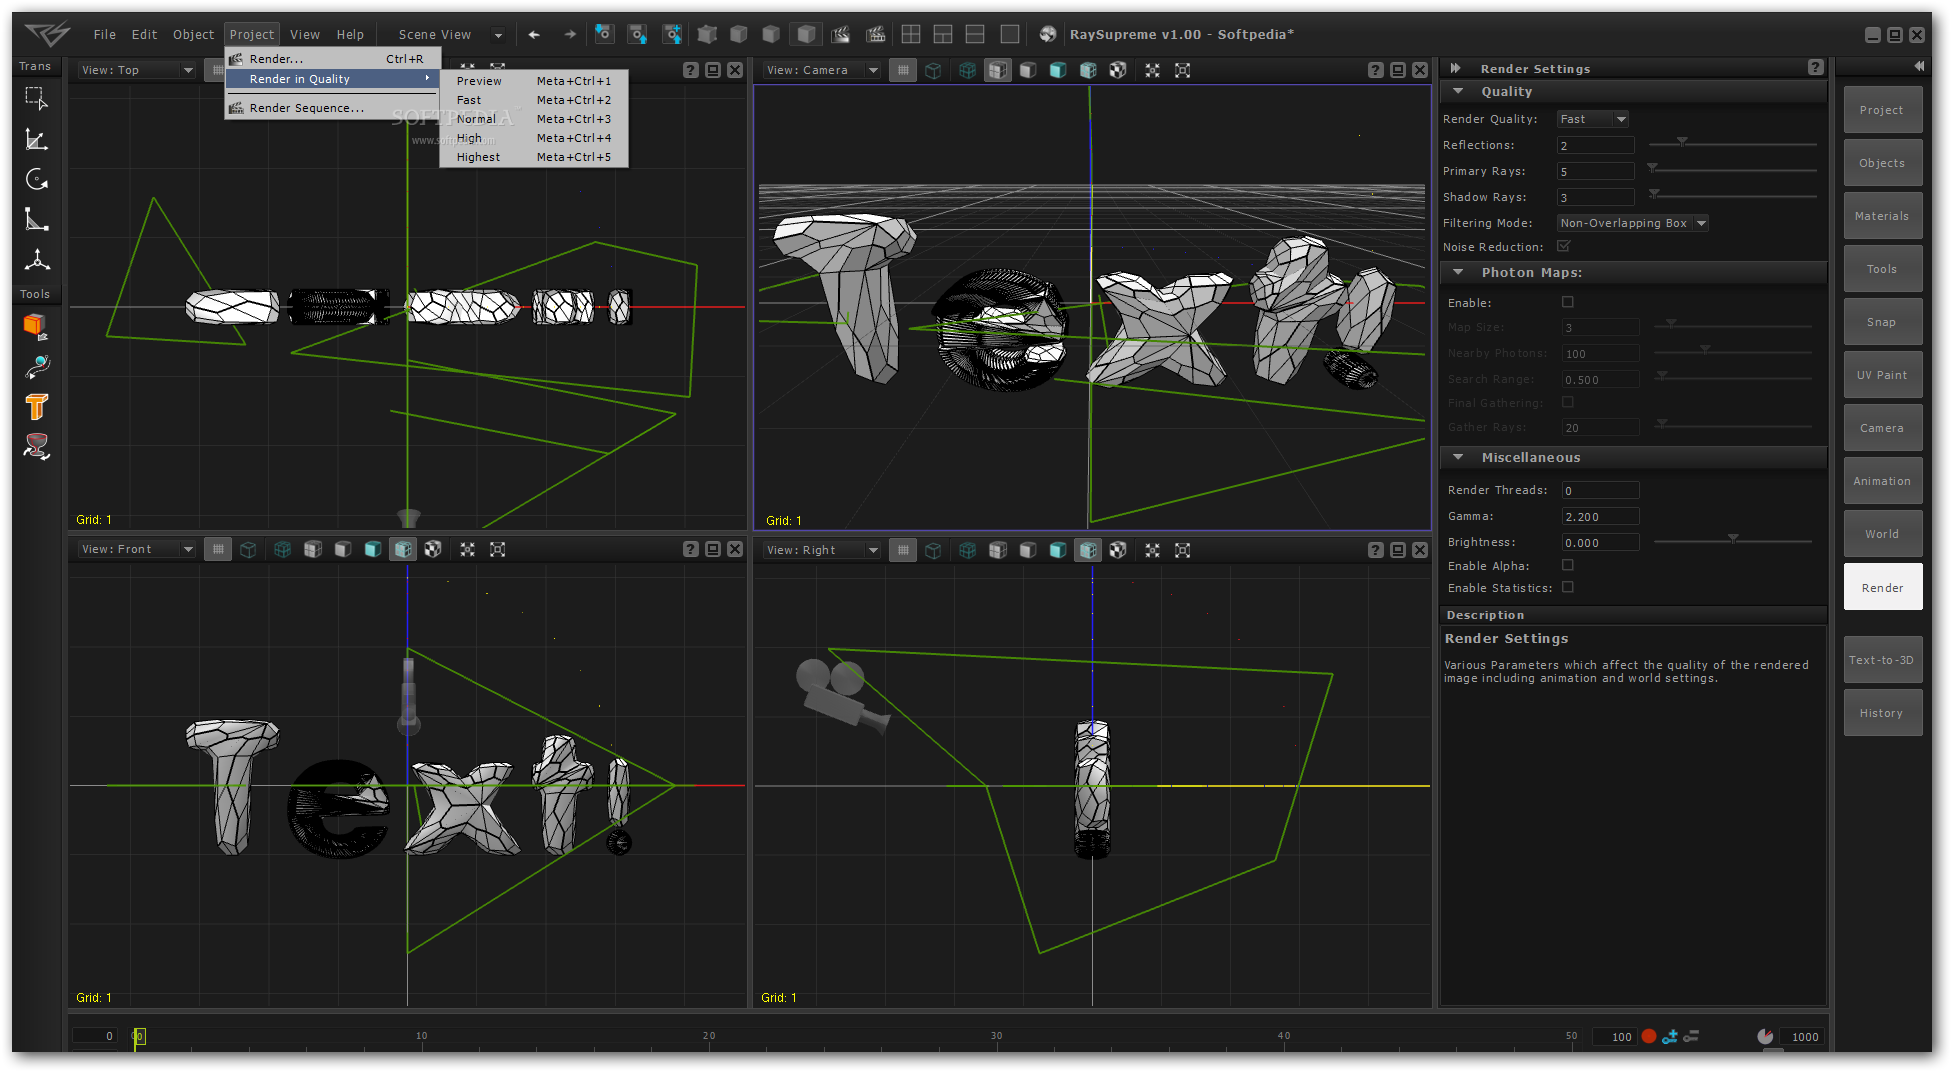
Task: Click the render clapperboard icon
Action: point(841,35)
